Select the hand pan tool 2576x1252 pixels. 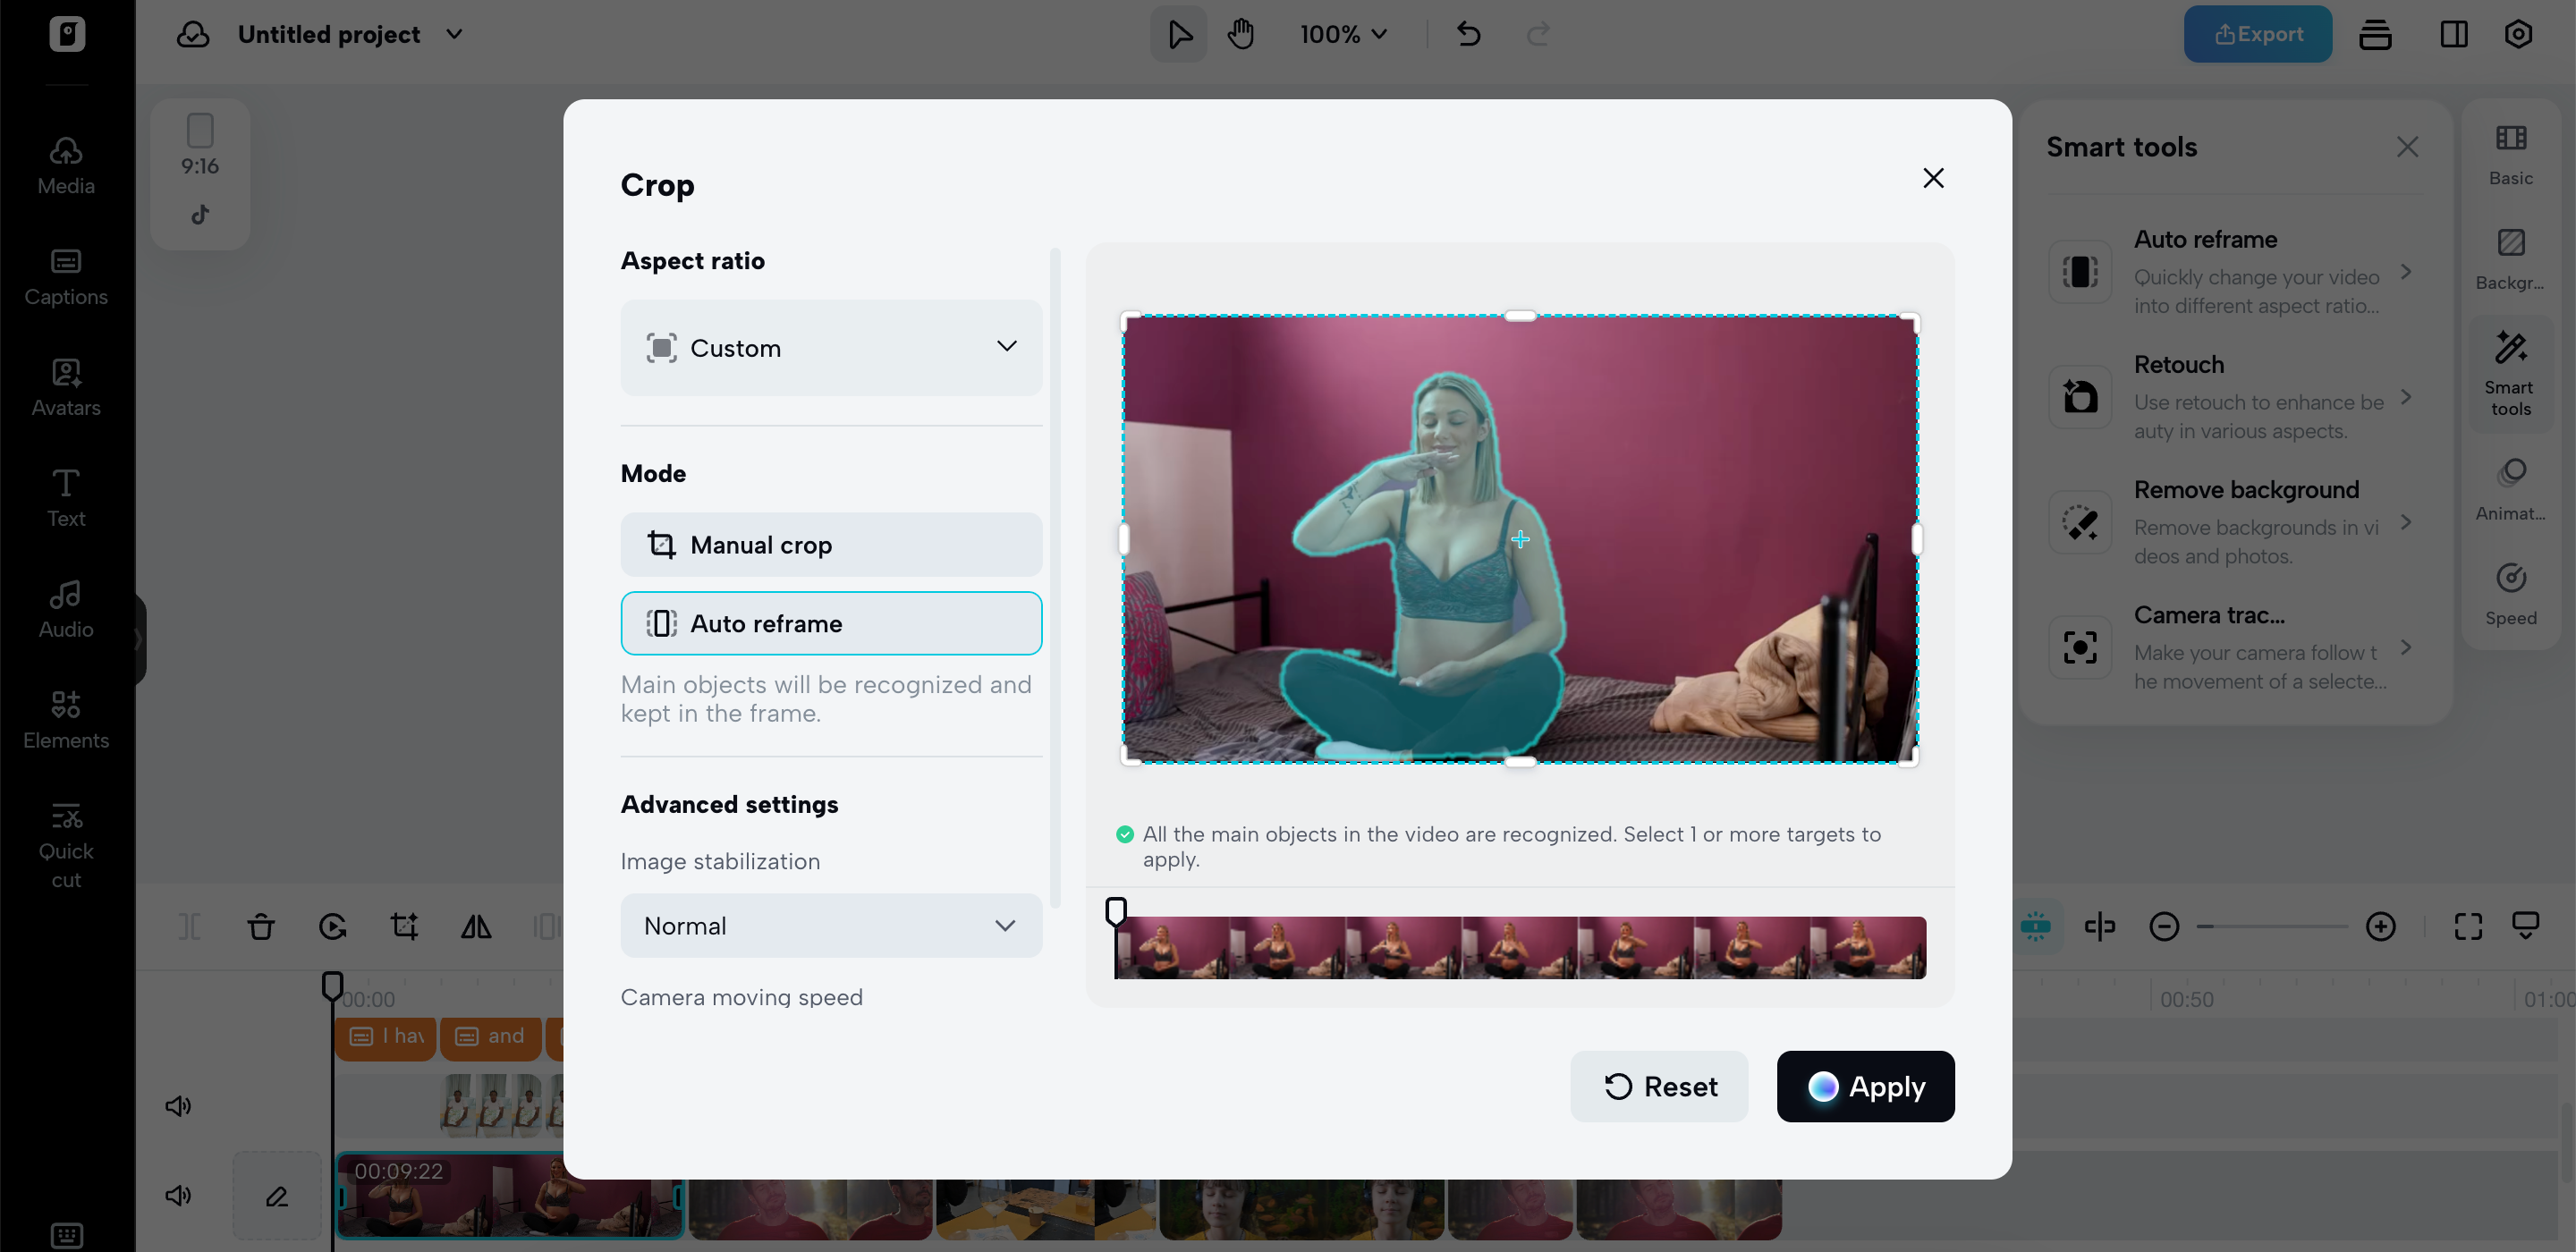click(1241, 34)
